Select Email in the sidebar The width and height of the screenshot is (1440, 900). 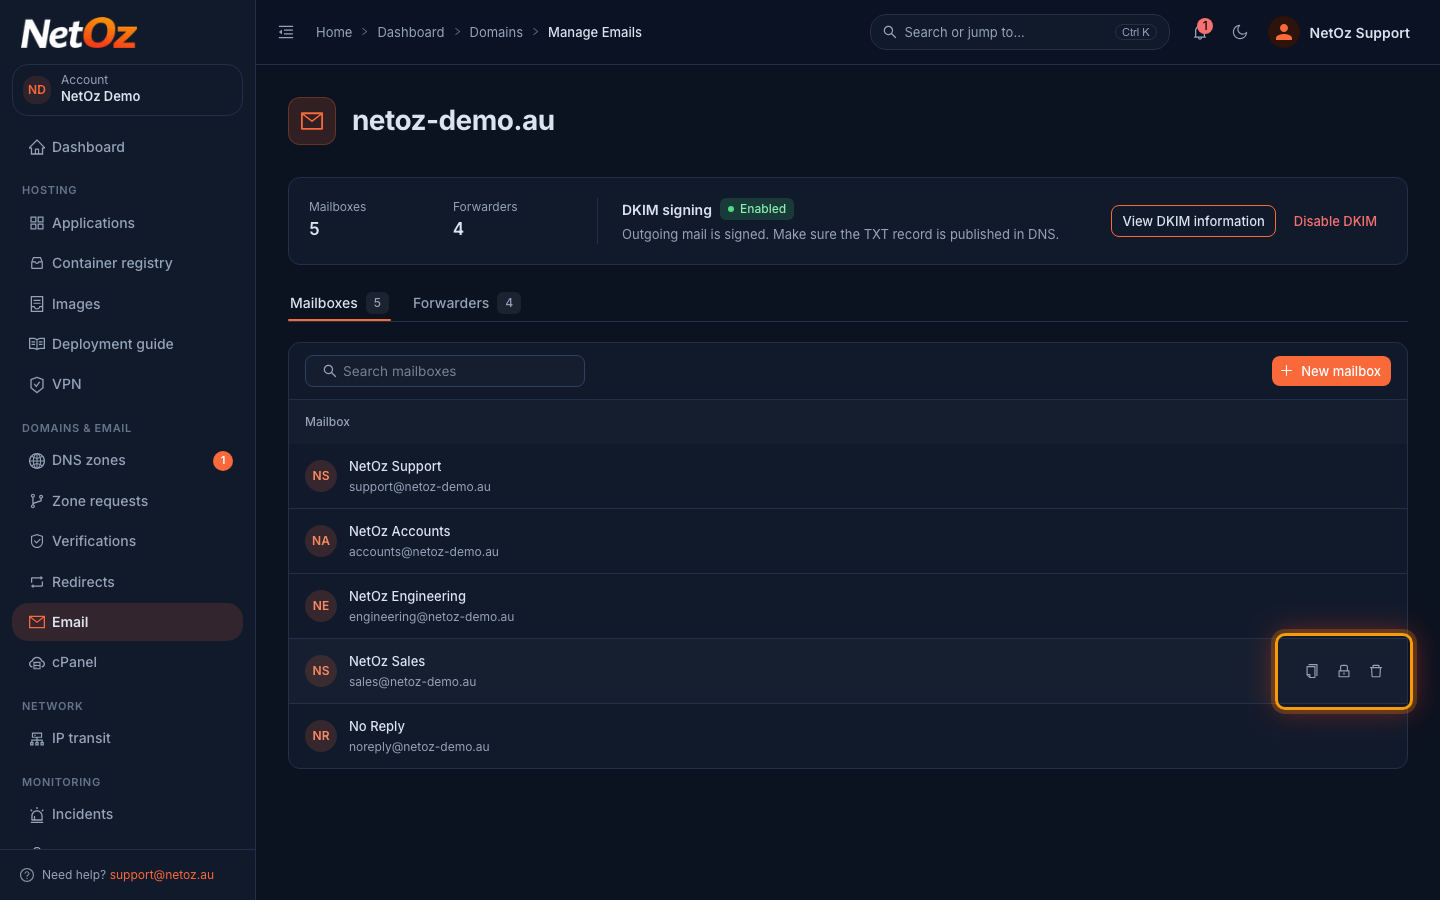127,622
